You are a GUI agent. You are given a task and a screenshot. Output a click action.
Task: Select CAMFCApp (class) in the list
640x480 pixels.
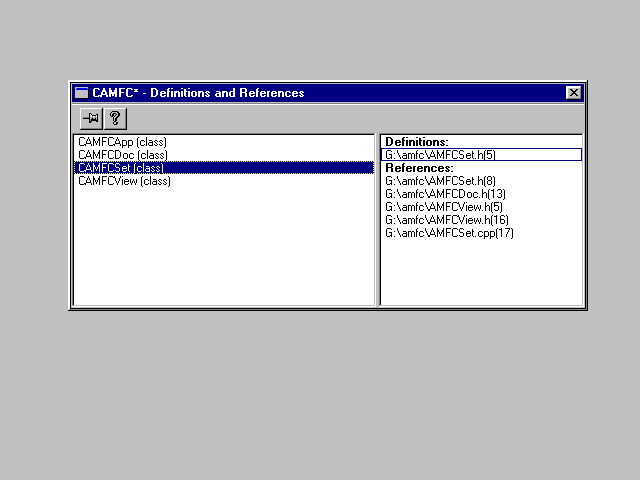click(x=122, y=142)
